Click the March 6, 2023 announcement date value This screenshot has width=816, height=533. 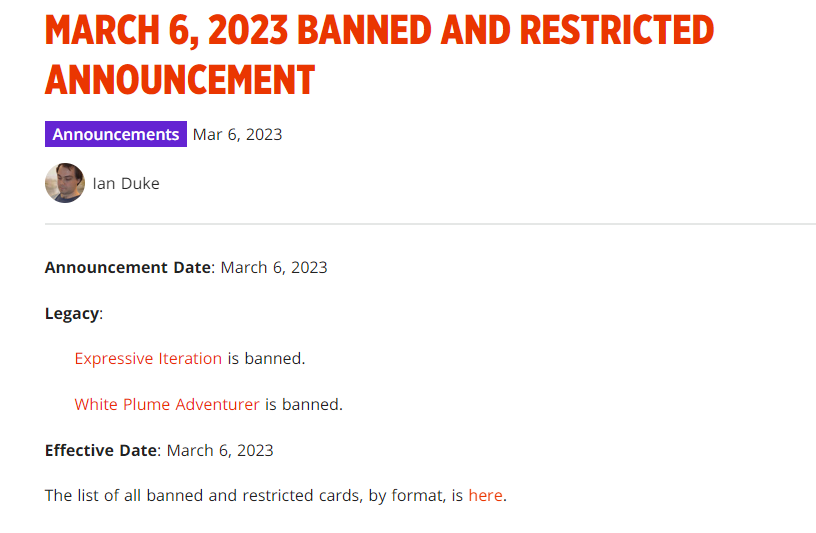(274, 267)
